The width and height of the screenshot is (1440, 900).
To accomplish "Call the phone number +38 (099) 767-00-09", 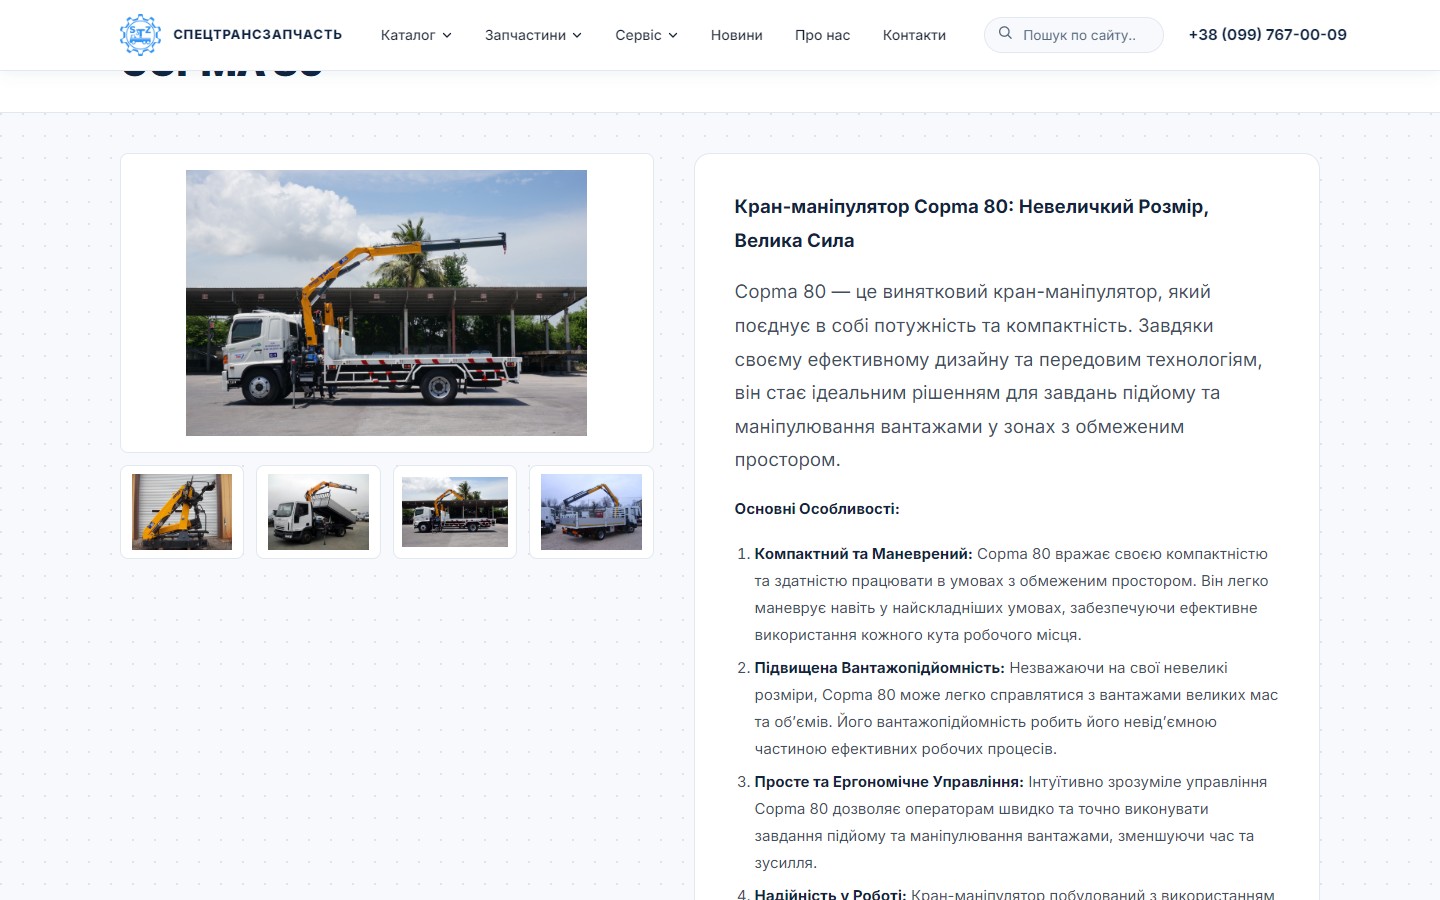I will (1267, 35).
